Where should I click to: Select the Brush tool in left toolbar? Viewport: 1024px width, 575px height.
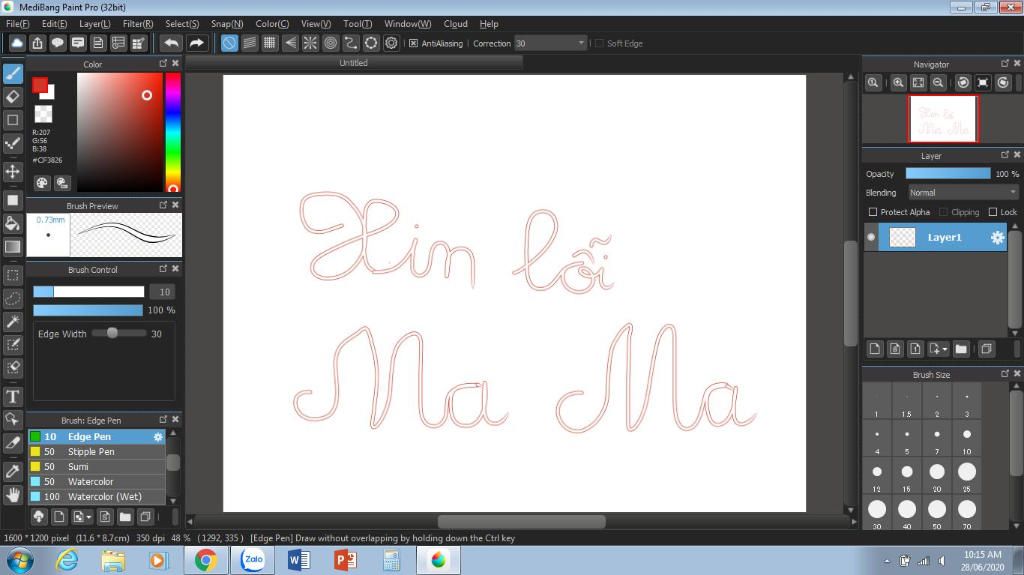point(12,73)
